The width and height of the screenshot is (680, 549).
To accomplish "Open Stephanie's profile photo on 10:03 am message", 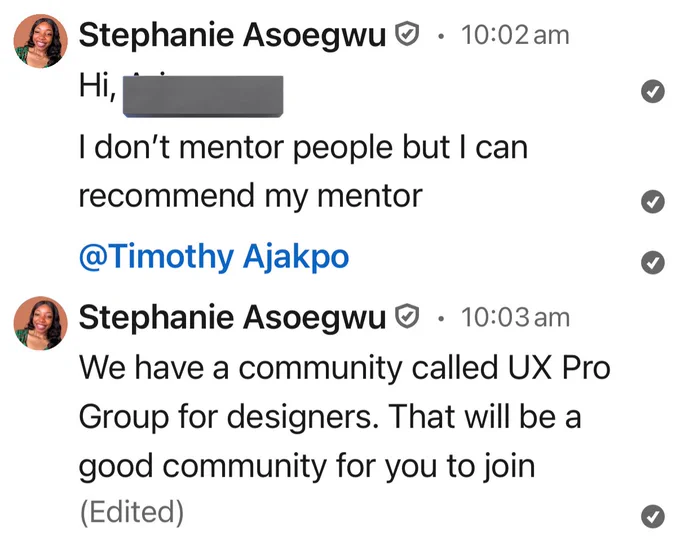I will click(41, 323).
